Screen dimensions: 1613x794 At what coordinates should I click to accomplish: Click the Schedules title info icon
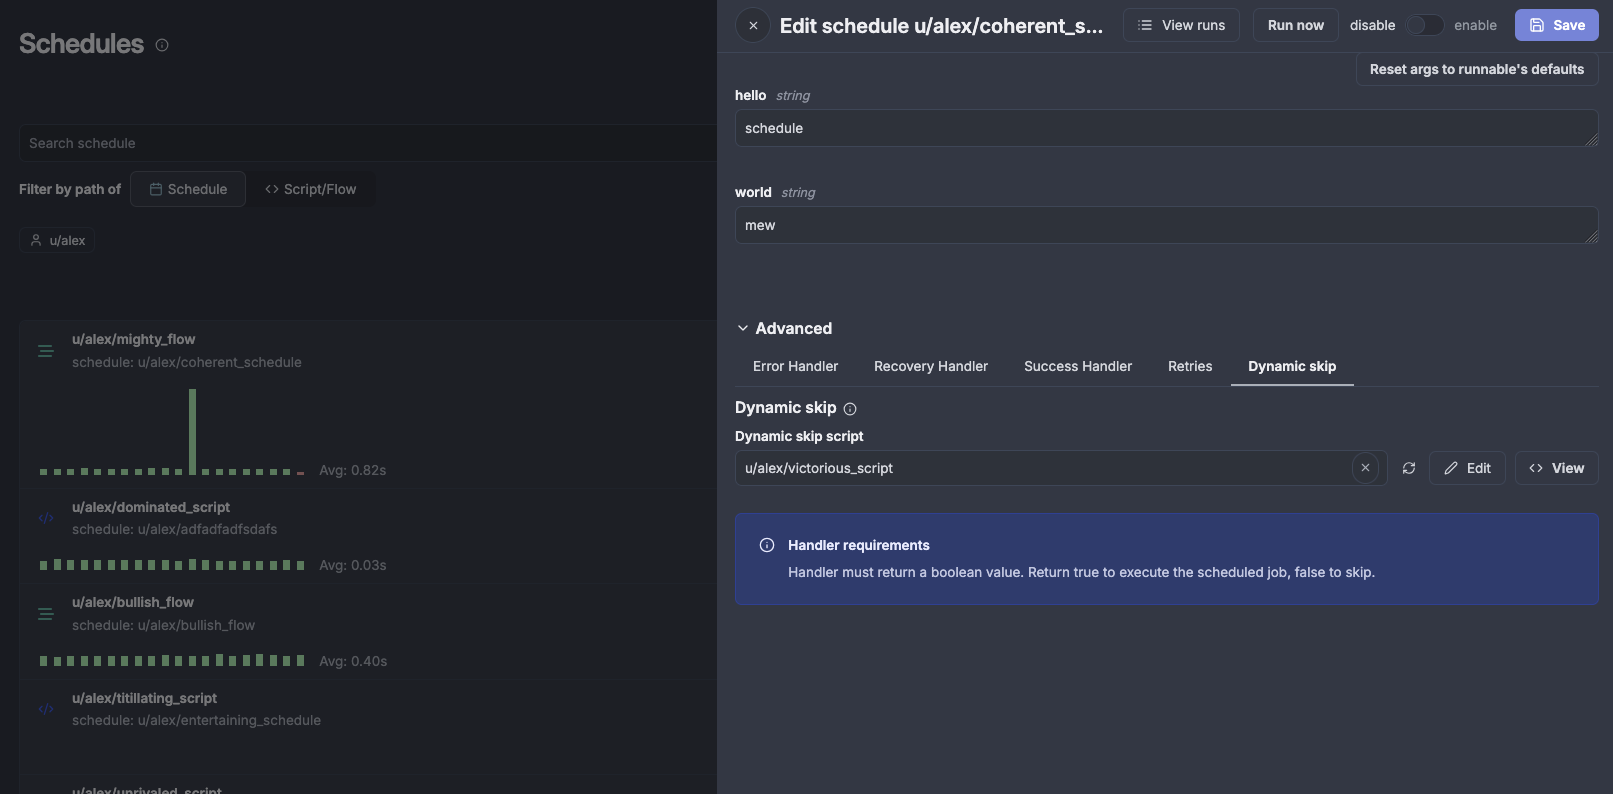pyautogui.click(x=162, y=45)
